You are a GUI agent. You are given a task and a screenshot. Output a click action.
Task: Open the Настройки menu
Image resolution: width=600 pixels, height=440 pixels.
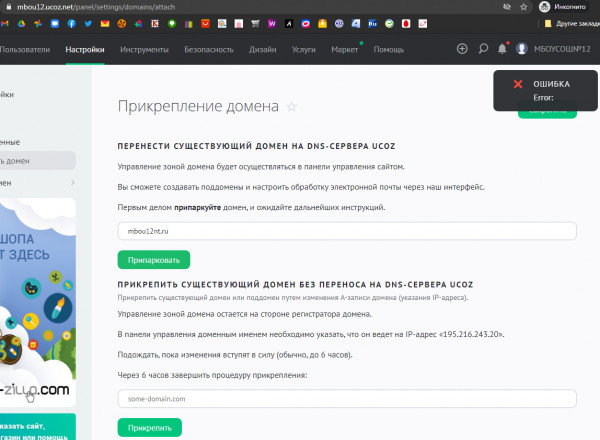(85, 49)
